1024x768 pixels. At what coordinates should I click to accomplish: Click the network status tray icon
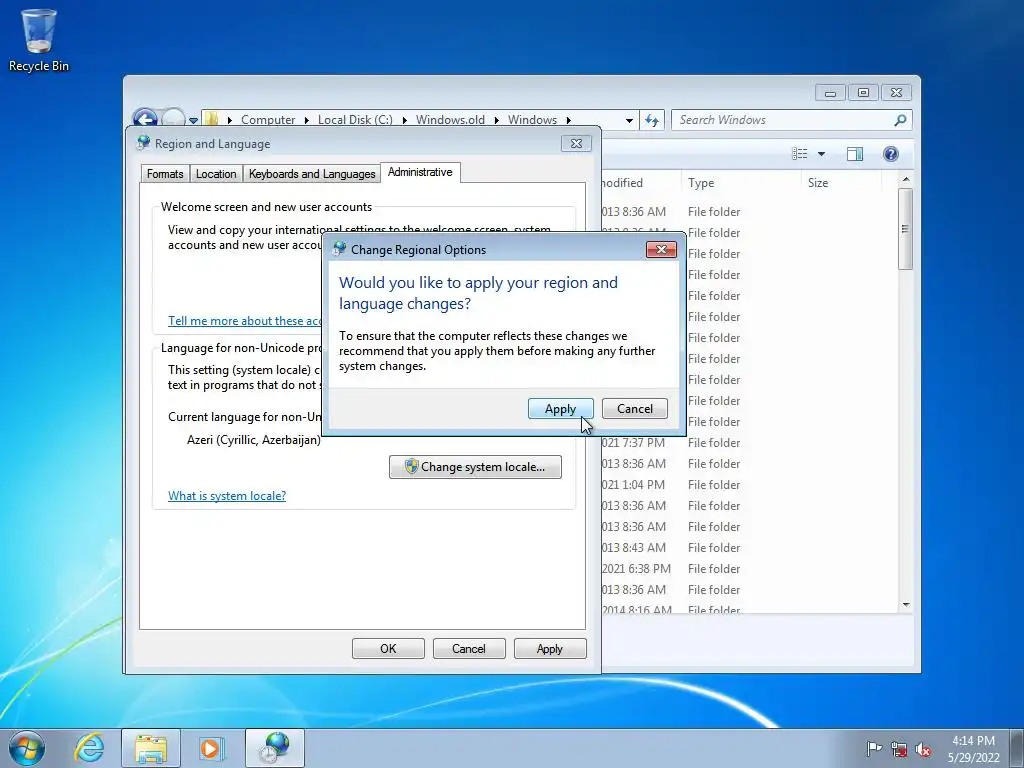point(899,749)
